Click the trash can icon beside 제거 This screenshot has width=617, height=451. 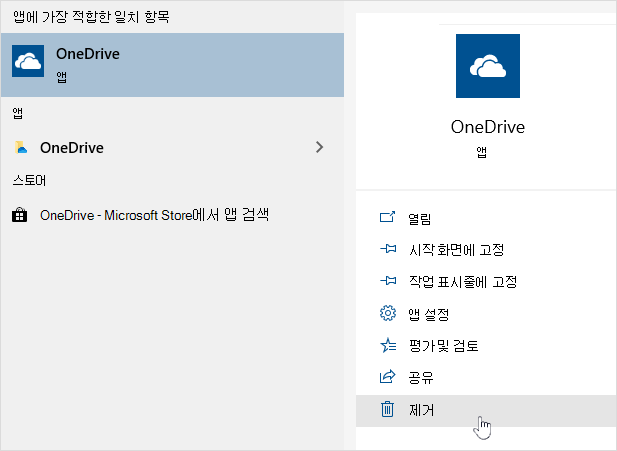(x=388, y=409)
